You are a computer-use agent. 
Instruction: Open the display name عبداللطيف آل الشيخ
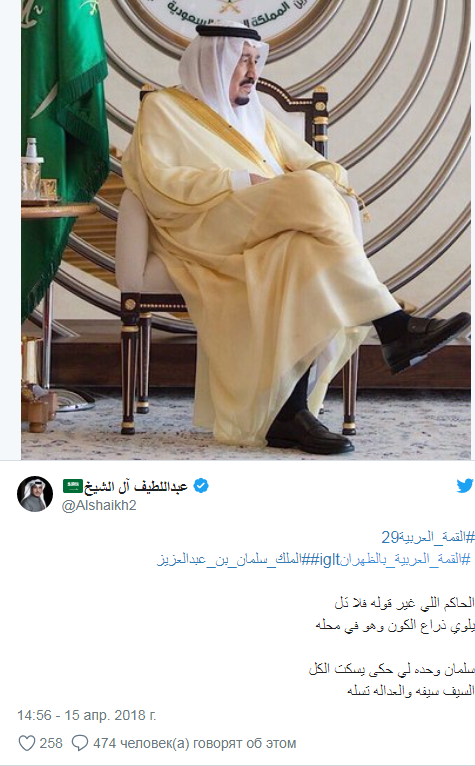tap(136, 486)
